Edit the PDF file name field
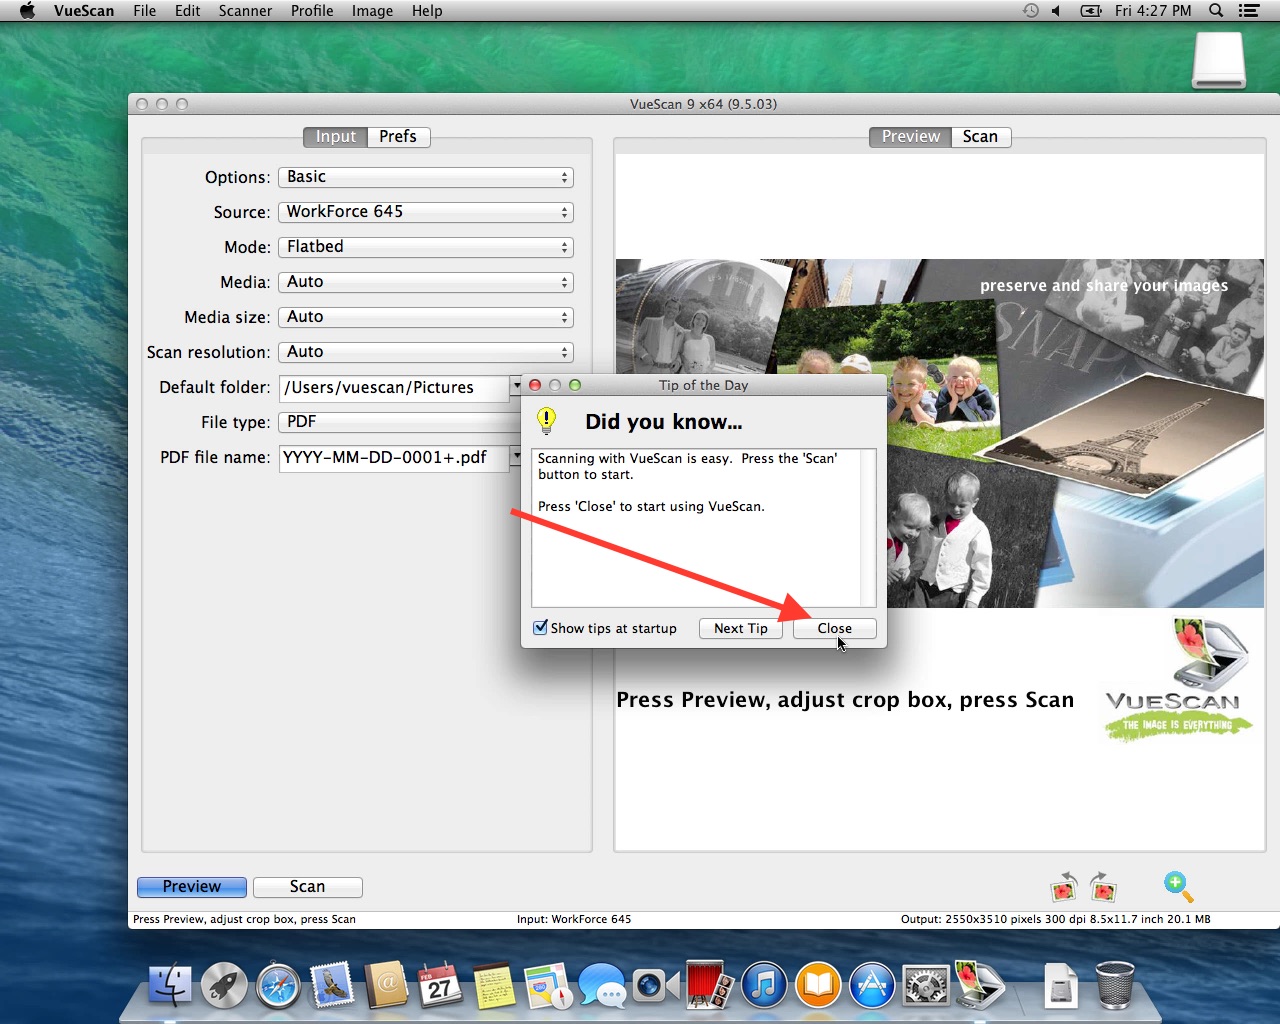The height and width of the screenshot is (1024, 1280). click(390, 458)
